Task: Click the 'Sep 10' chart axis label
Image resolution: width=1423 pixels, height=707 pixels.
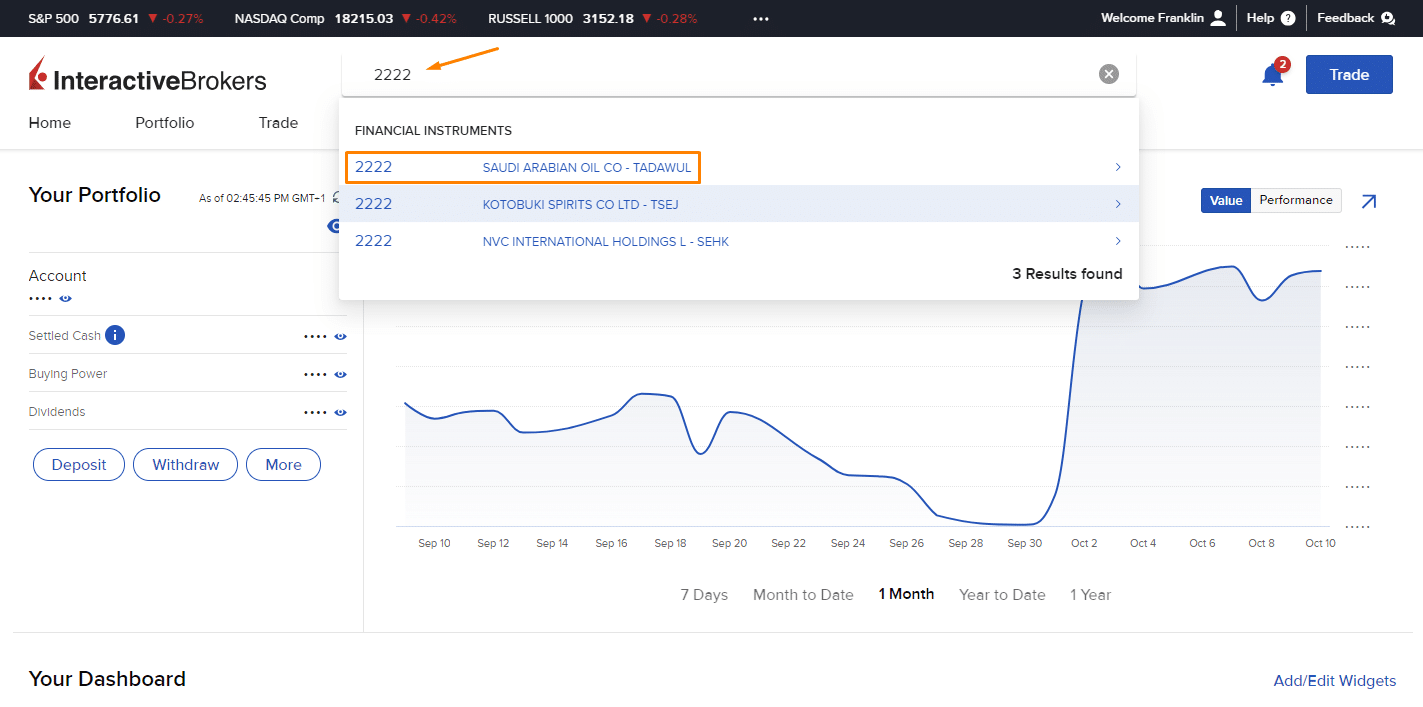Action: [434, 543]
